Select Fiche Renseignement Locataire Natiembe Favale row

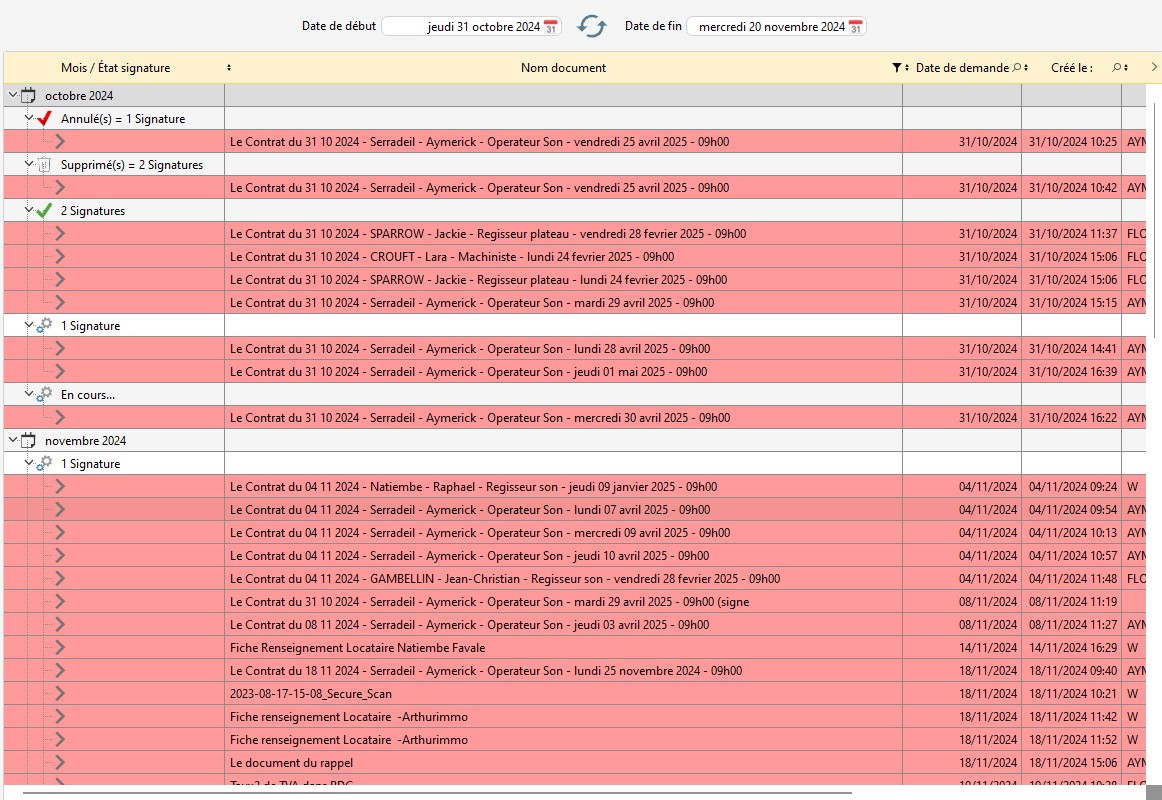[x=357, y=648]
